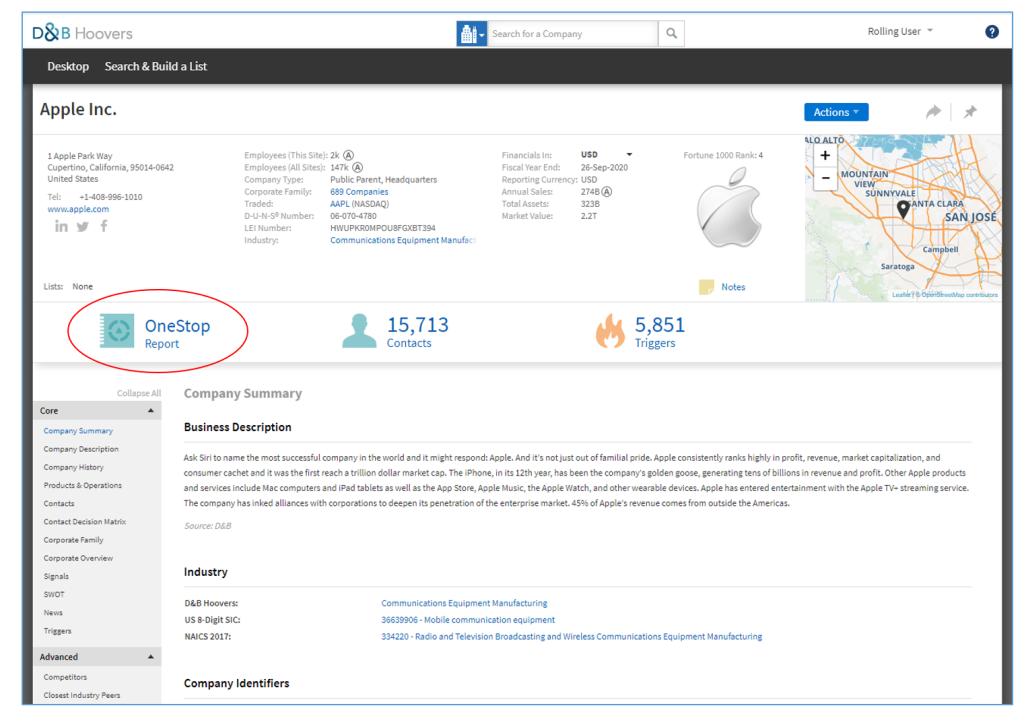Click the telephone number +1-408-996-1010

click(111, 197)
